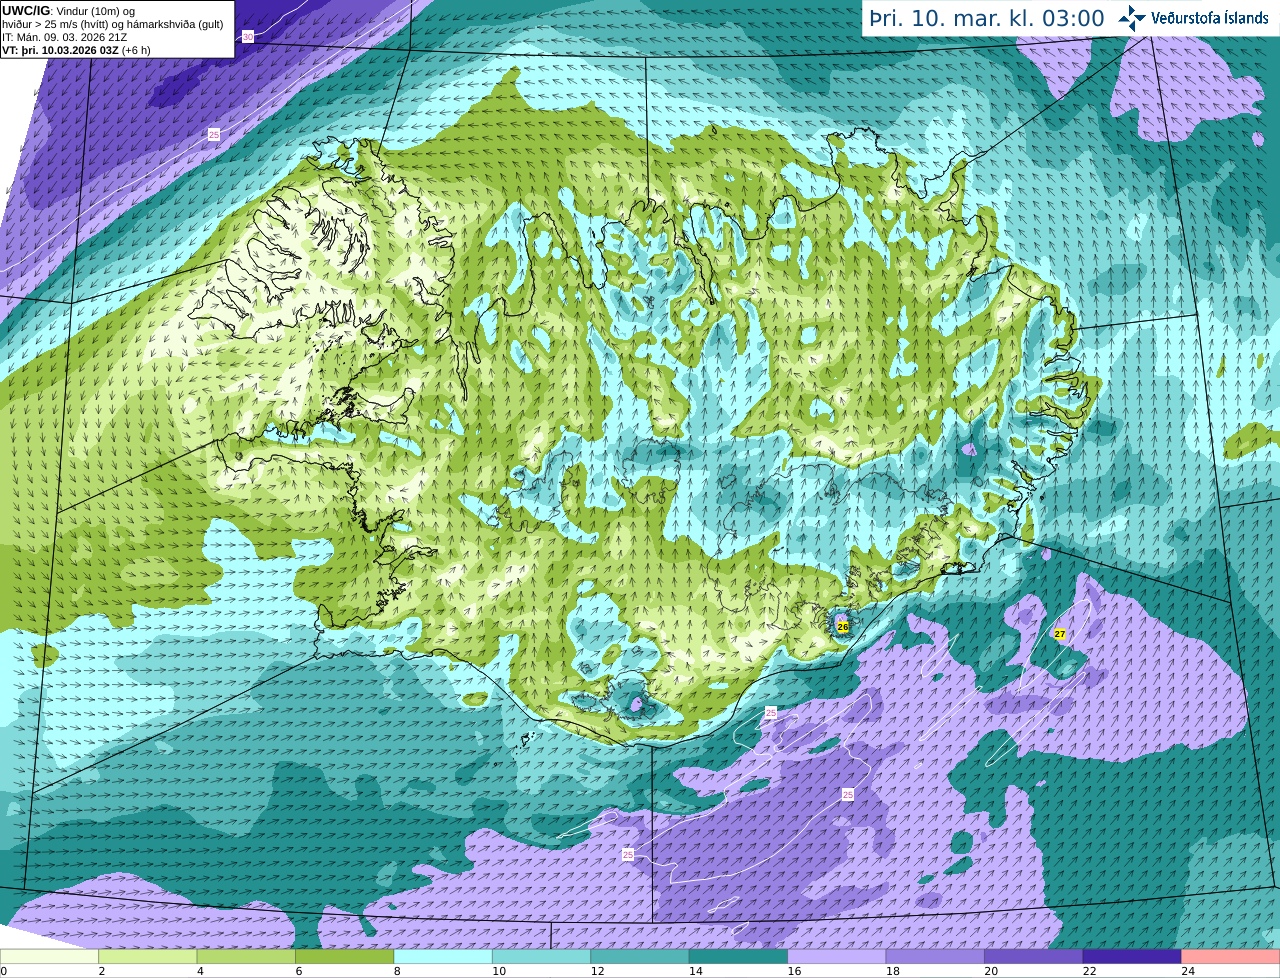The height and width of the screenshot is (978, 1280).
Task: Click the legend value 24
Action: 1188,971
